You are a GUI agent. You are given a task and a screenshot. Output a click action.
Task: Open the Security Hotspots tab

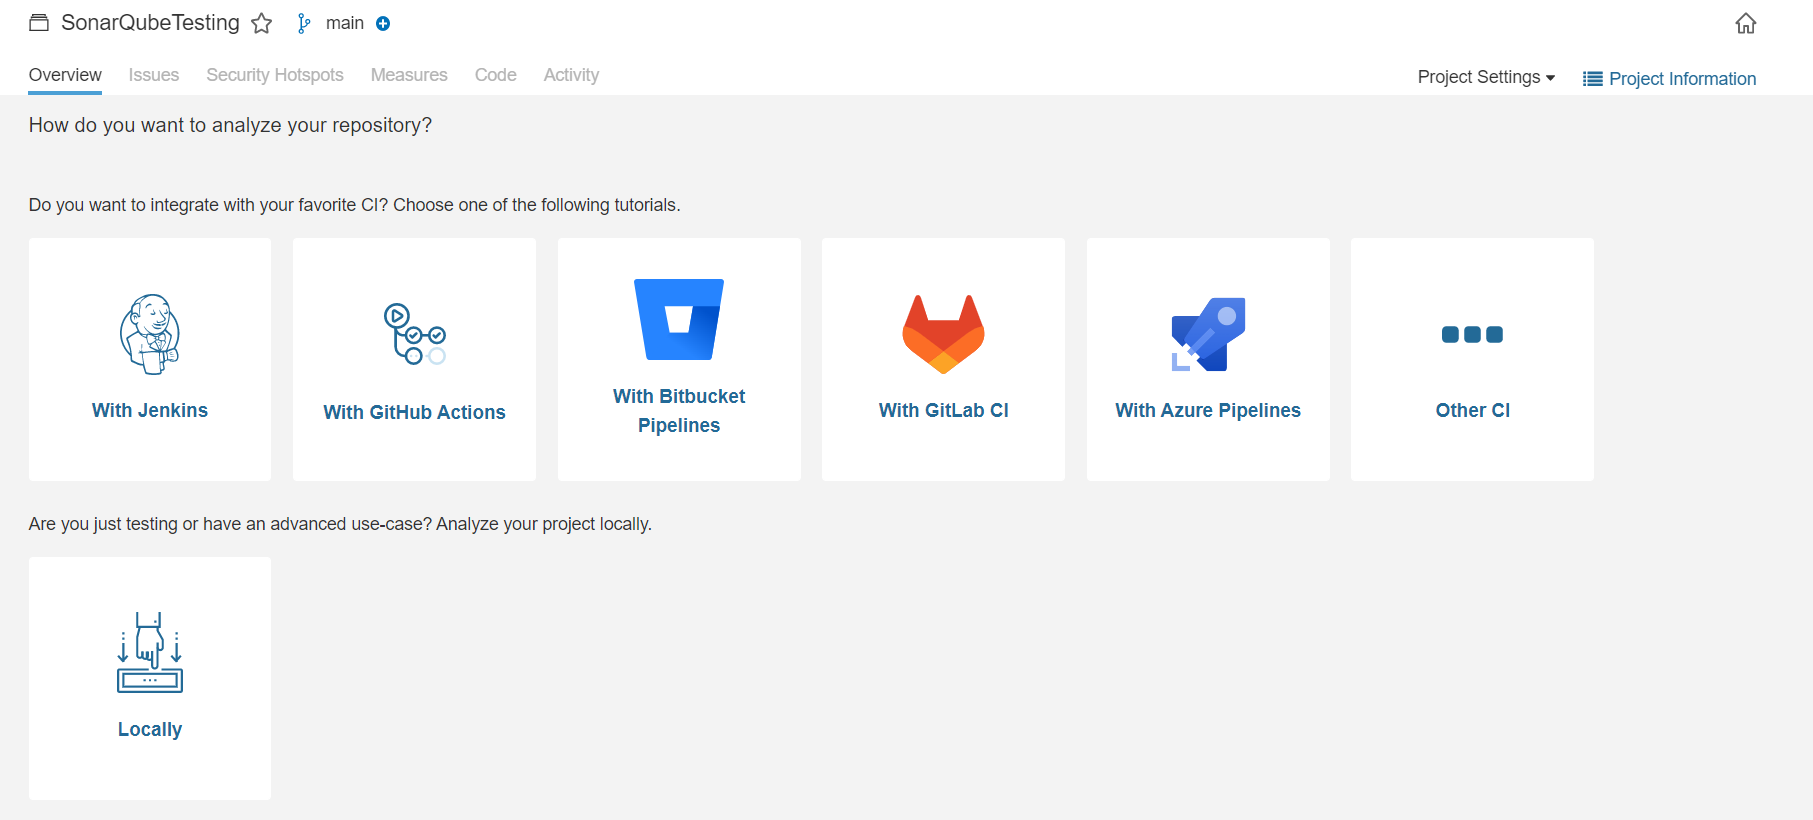275,75
